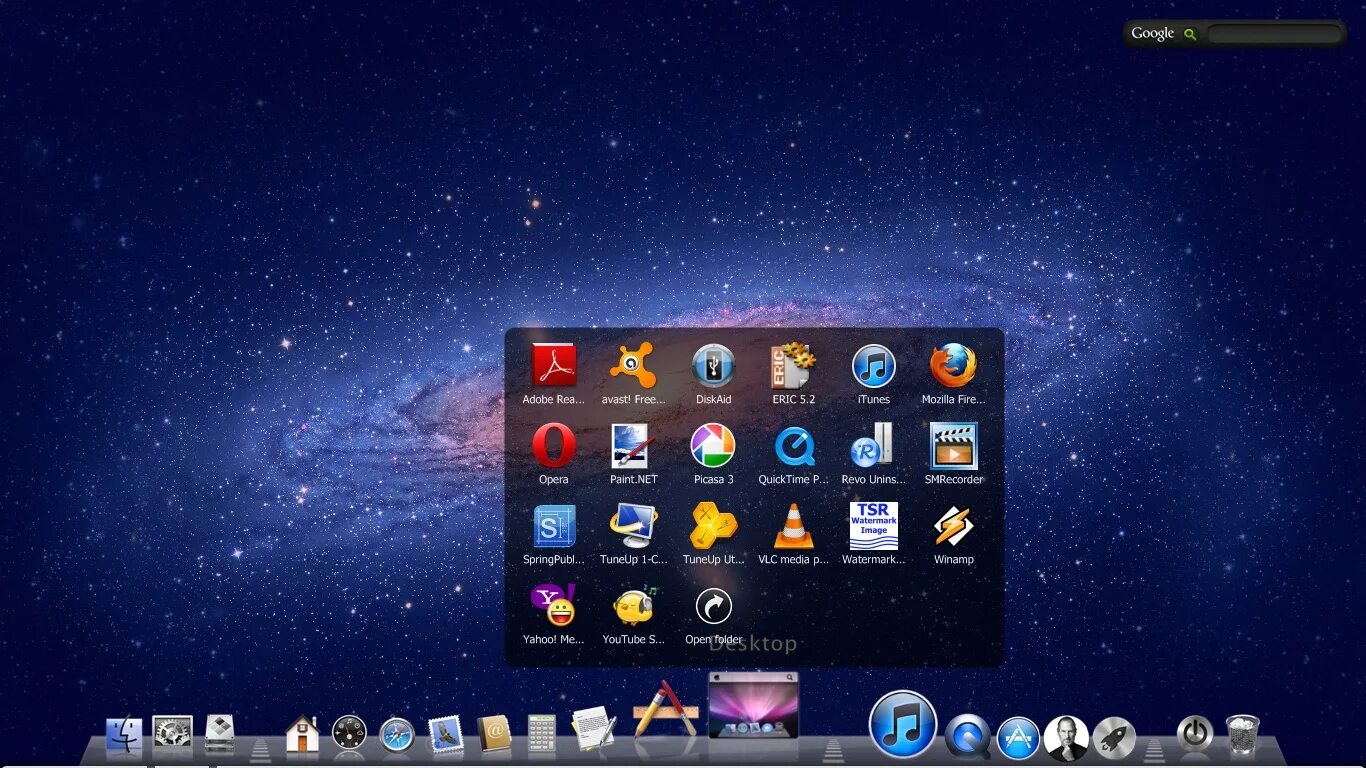Screen dimensions: 1366x768
Task: Open Adobe Reader from the stack
Action: click(553, 366)
